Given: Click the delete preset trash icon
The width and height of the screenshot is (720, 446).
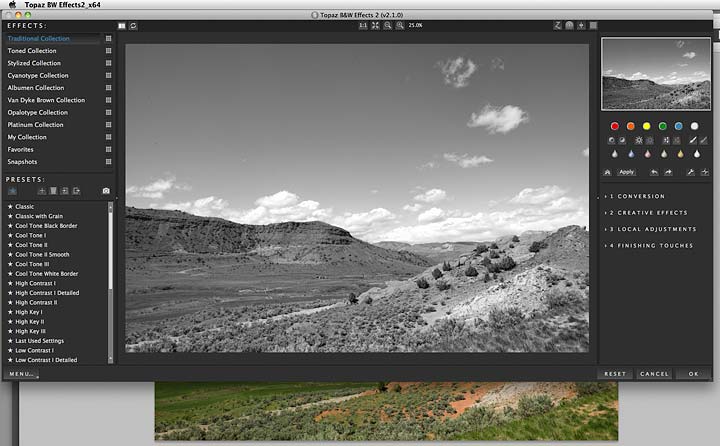Looking at the screenshot, I should pyautogui.click(x=53, y=191).
